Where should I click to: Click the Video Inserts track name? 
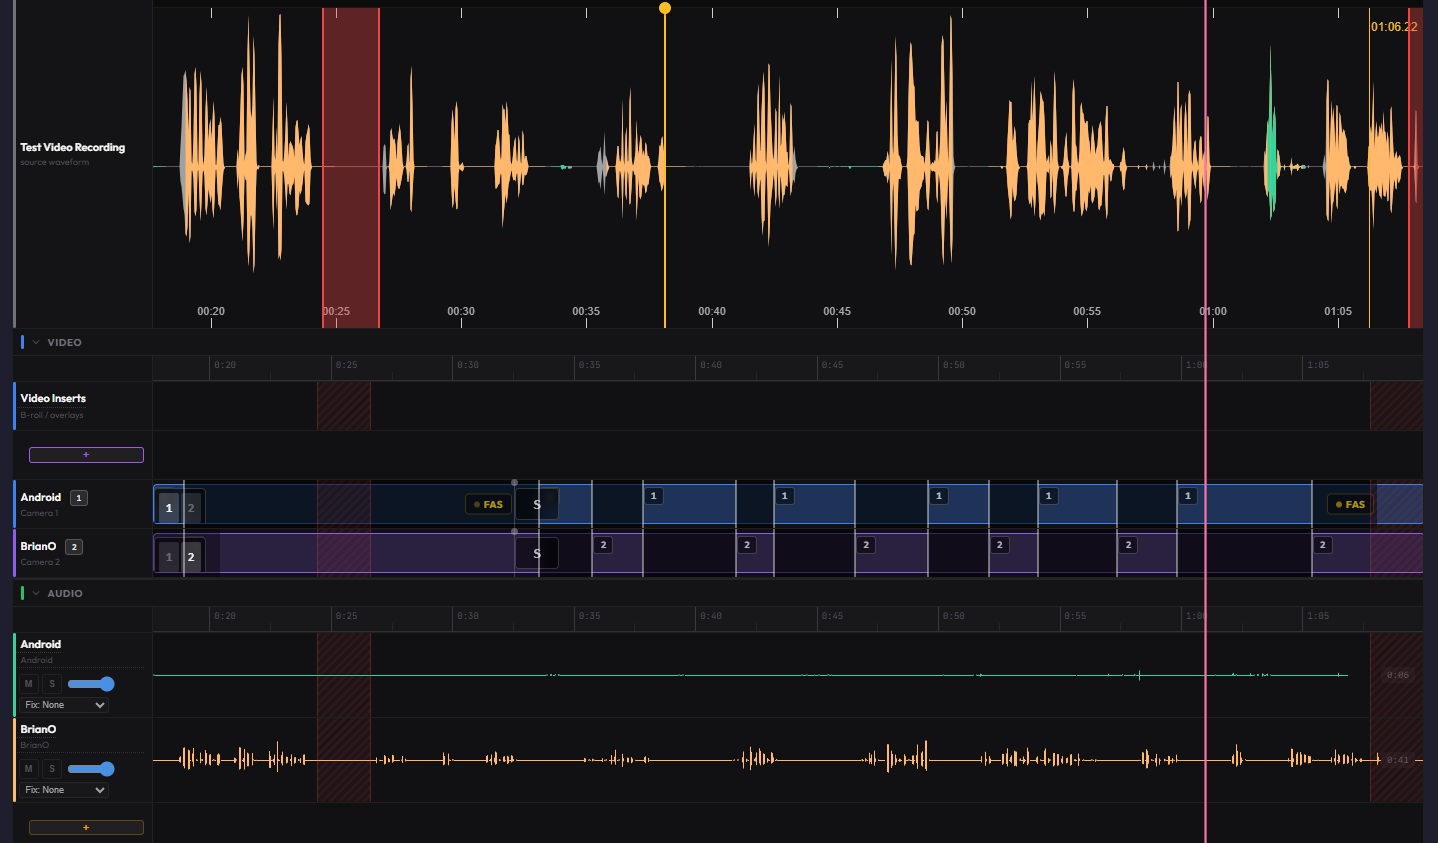click(53, 398)
